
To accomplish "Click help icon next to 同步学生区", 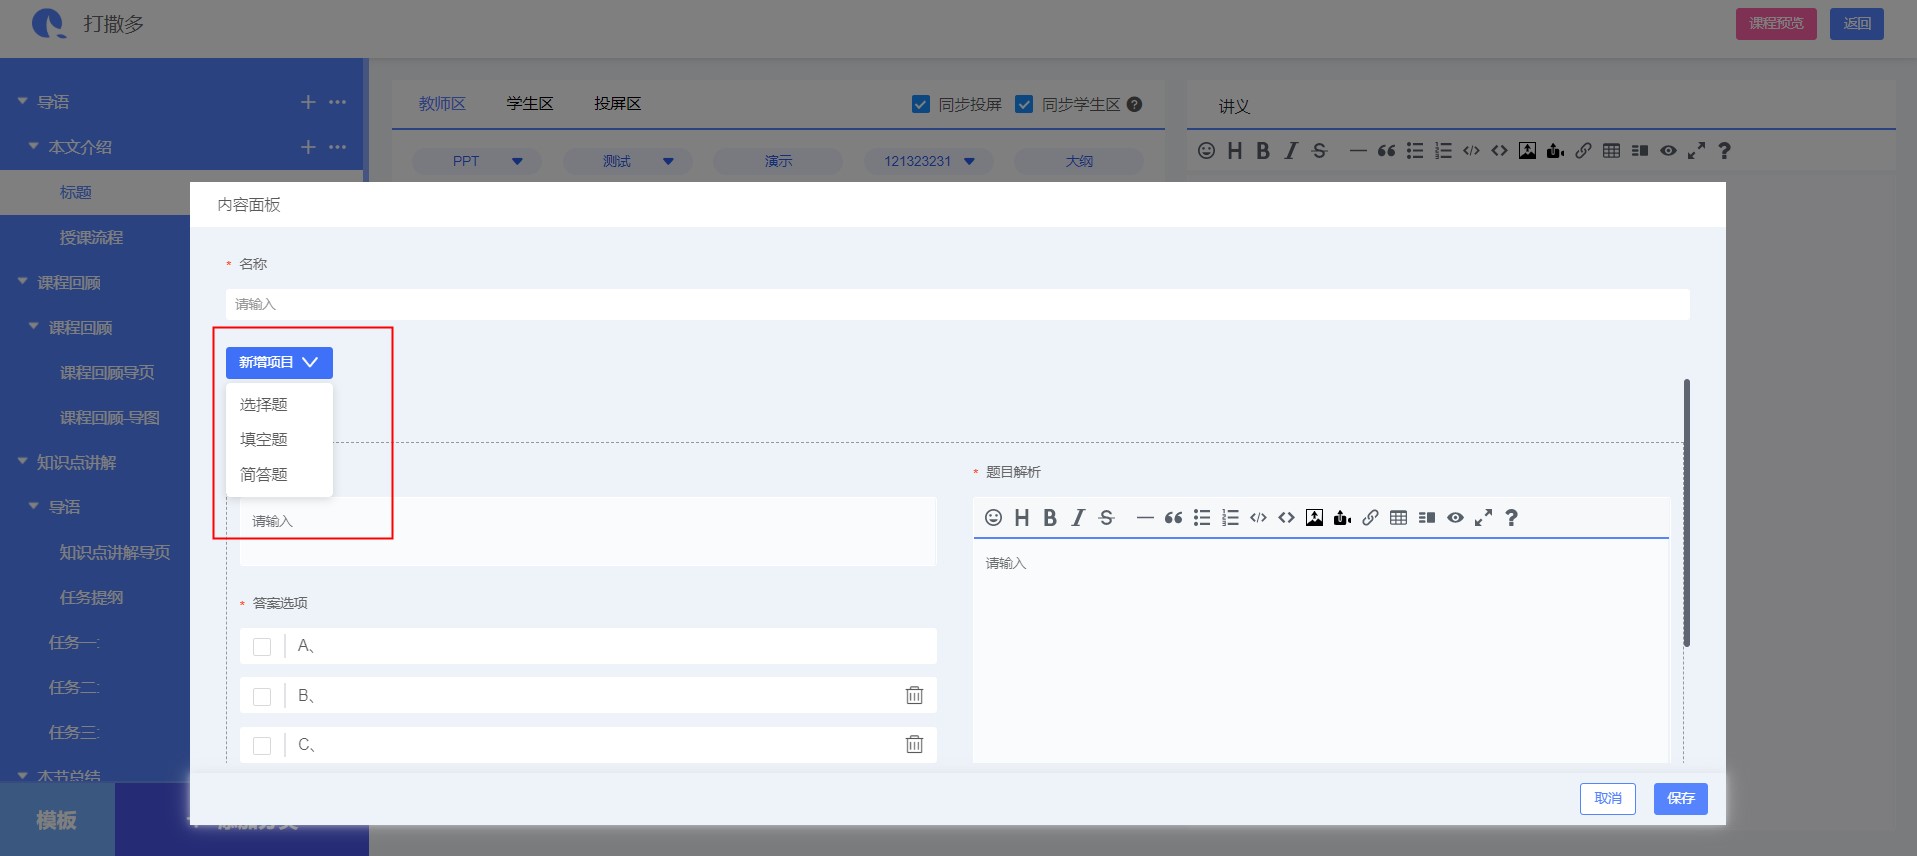I will click(1134, 104).
